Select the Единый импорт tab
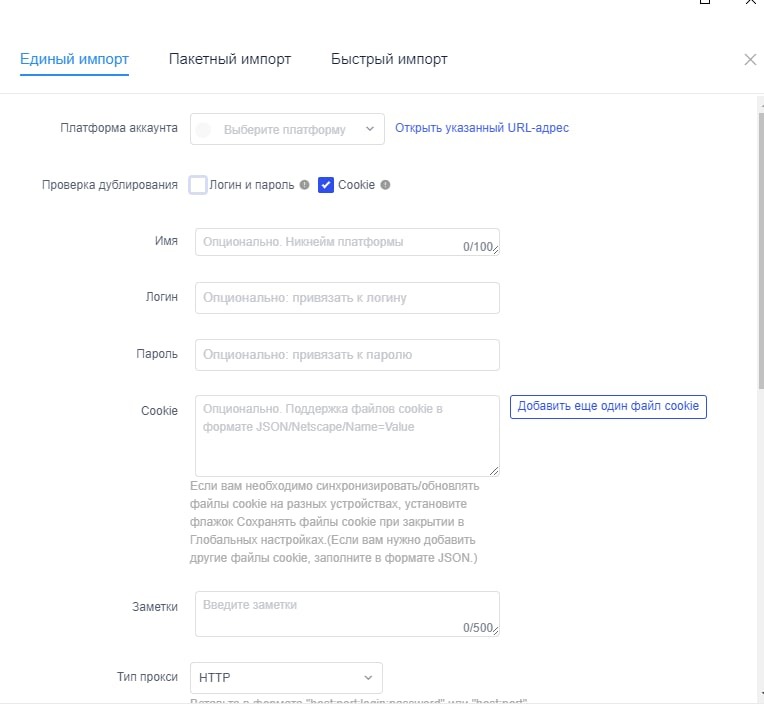This screenshot has height=711, width=764. (74, 59)
